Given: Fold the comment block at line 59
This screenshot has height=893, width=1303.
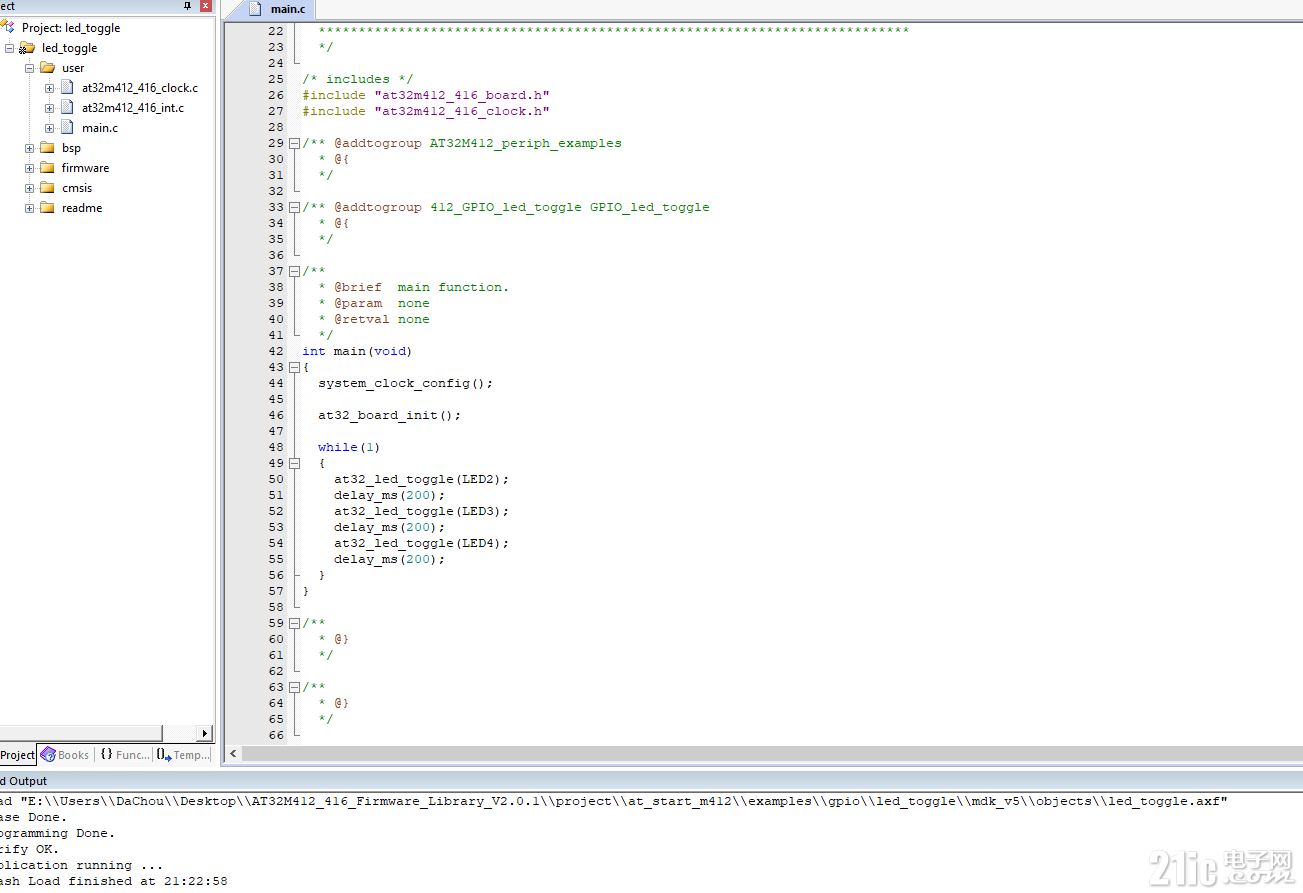Looking at the screenshot, I should (x=294, y=623).
